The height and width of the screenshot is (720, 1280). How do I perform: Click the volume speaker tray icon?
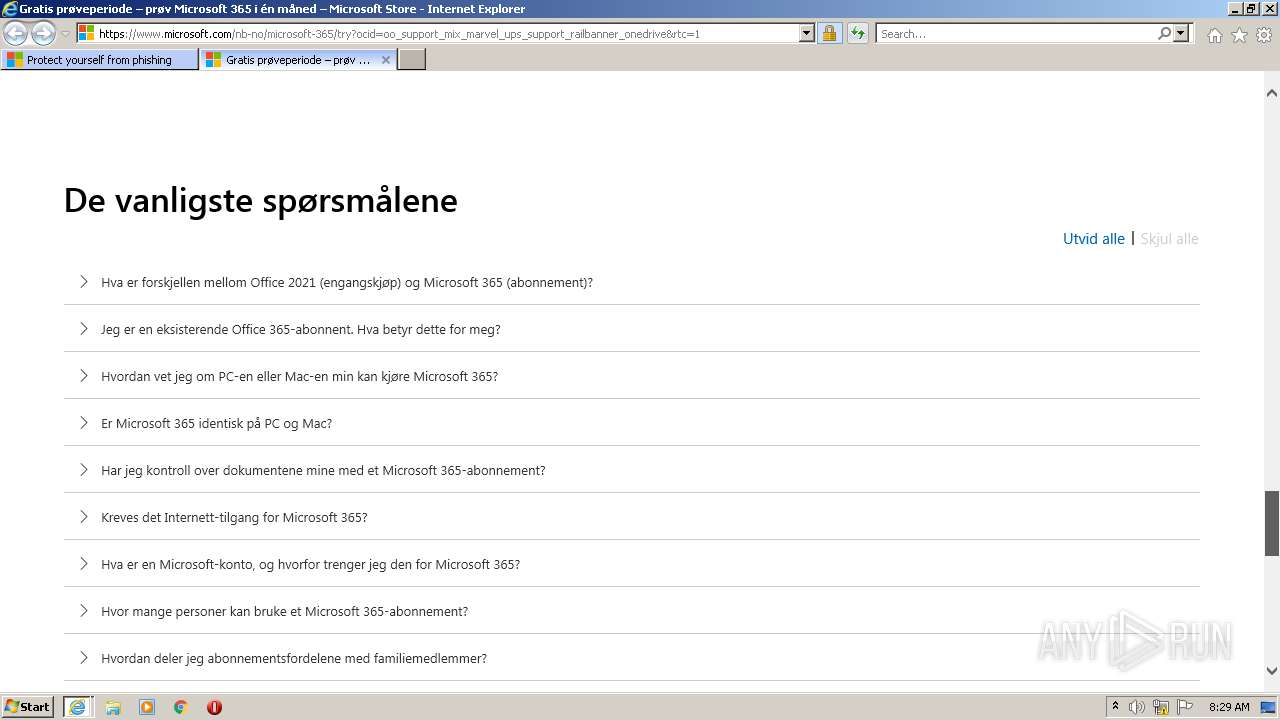click(x=1137, y=707)
